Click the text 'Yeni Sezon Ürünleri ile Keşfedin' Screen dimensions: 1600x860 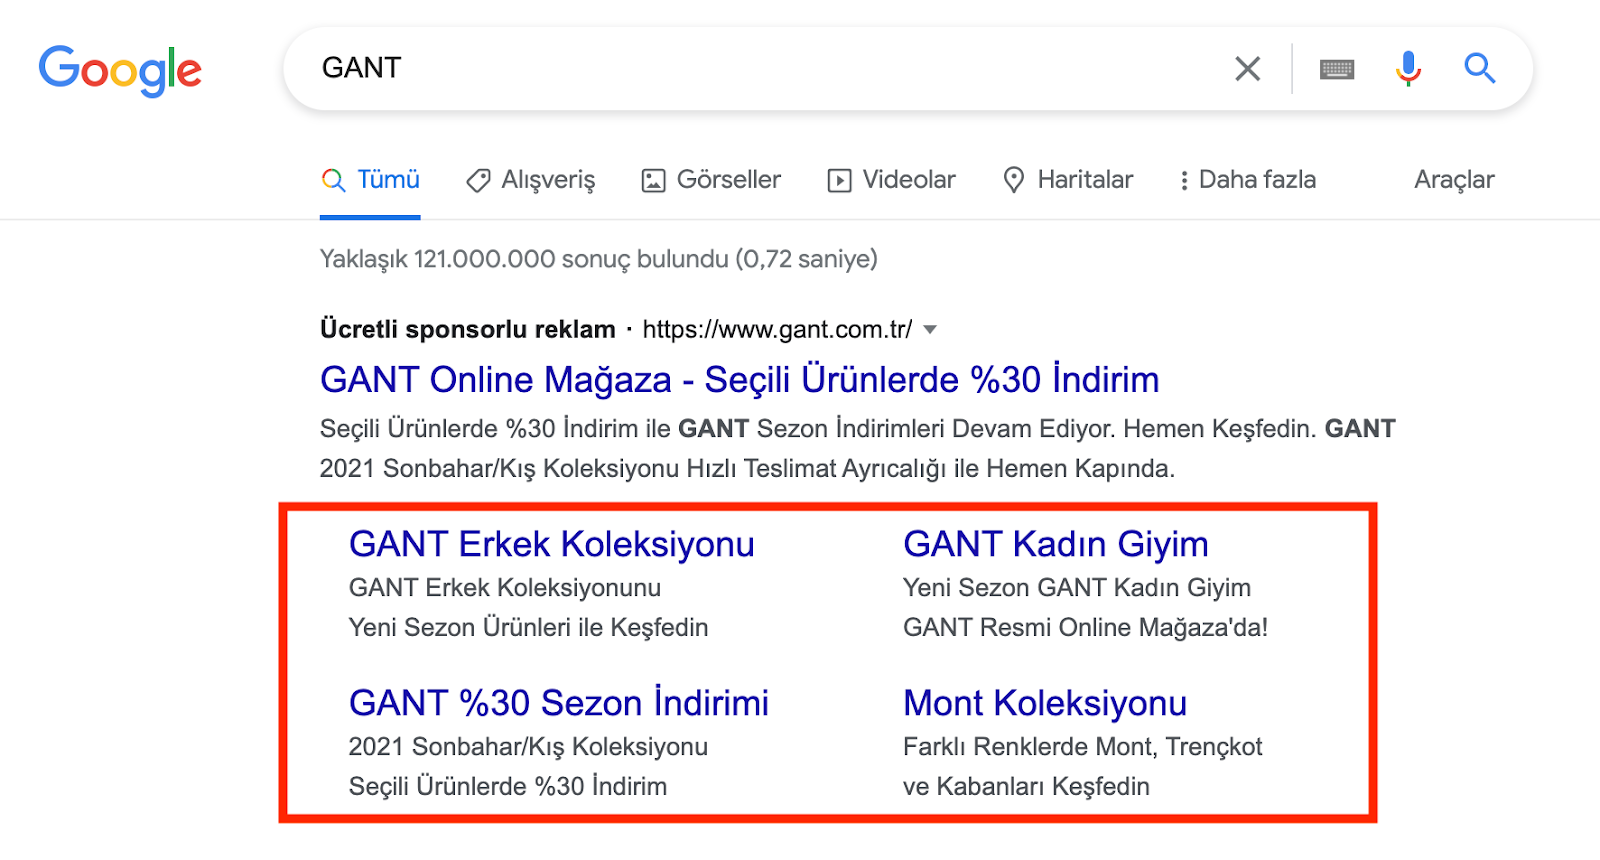(529, 628)
